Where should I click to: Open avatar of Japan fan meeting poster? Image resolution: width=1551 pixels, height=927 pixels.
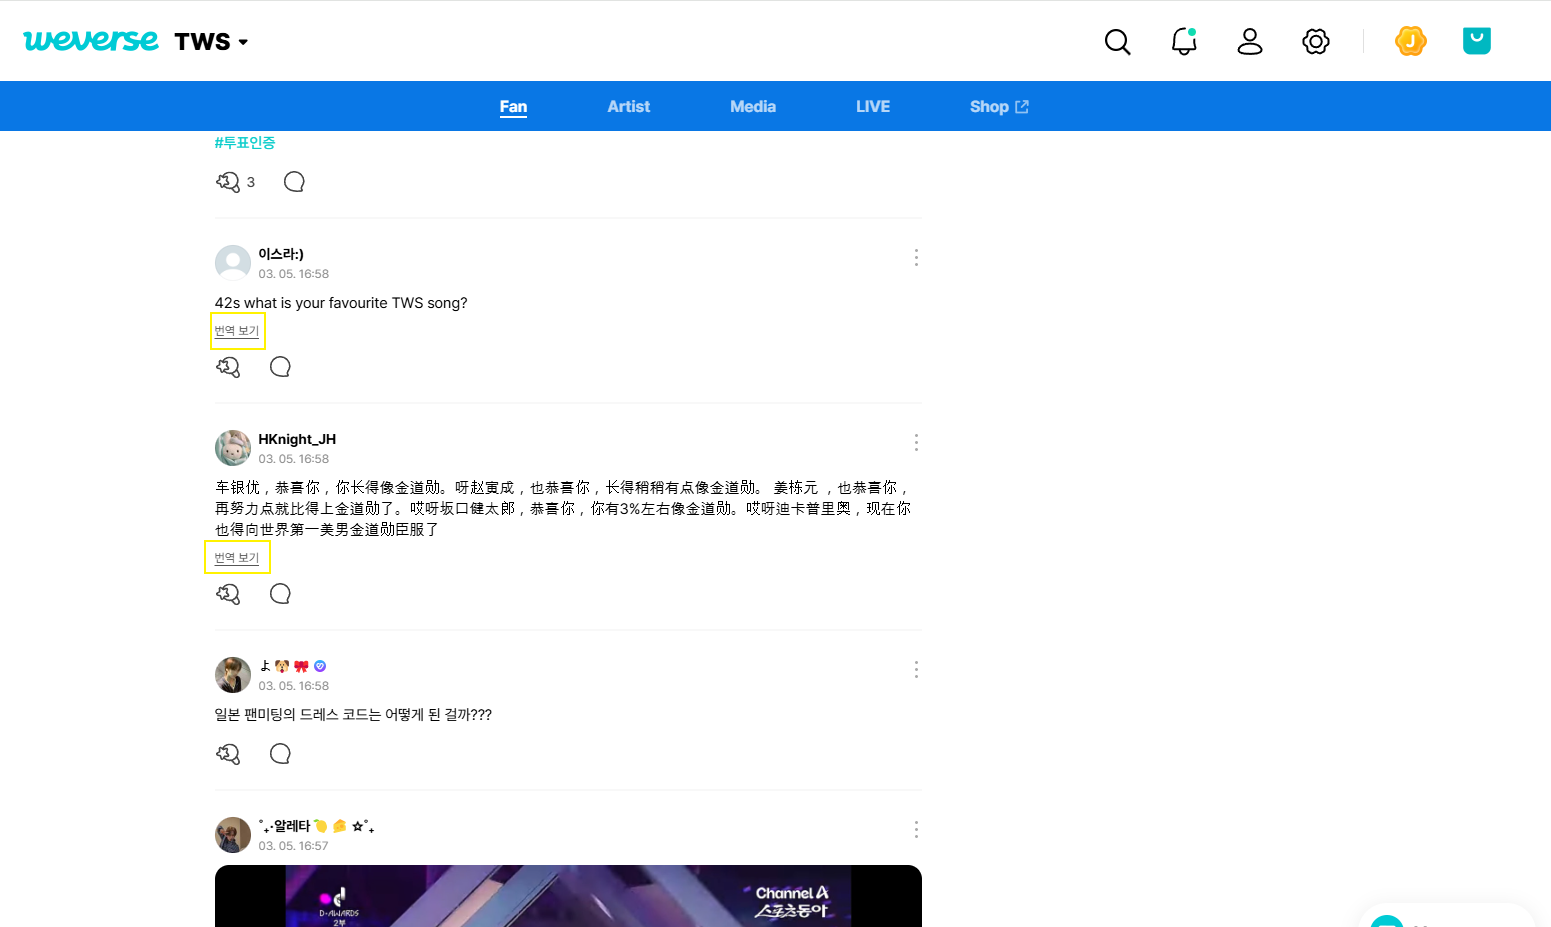point(233,675)
